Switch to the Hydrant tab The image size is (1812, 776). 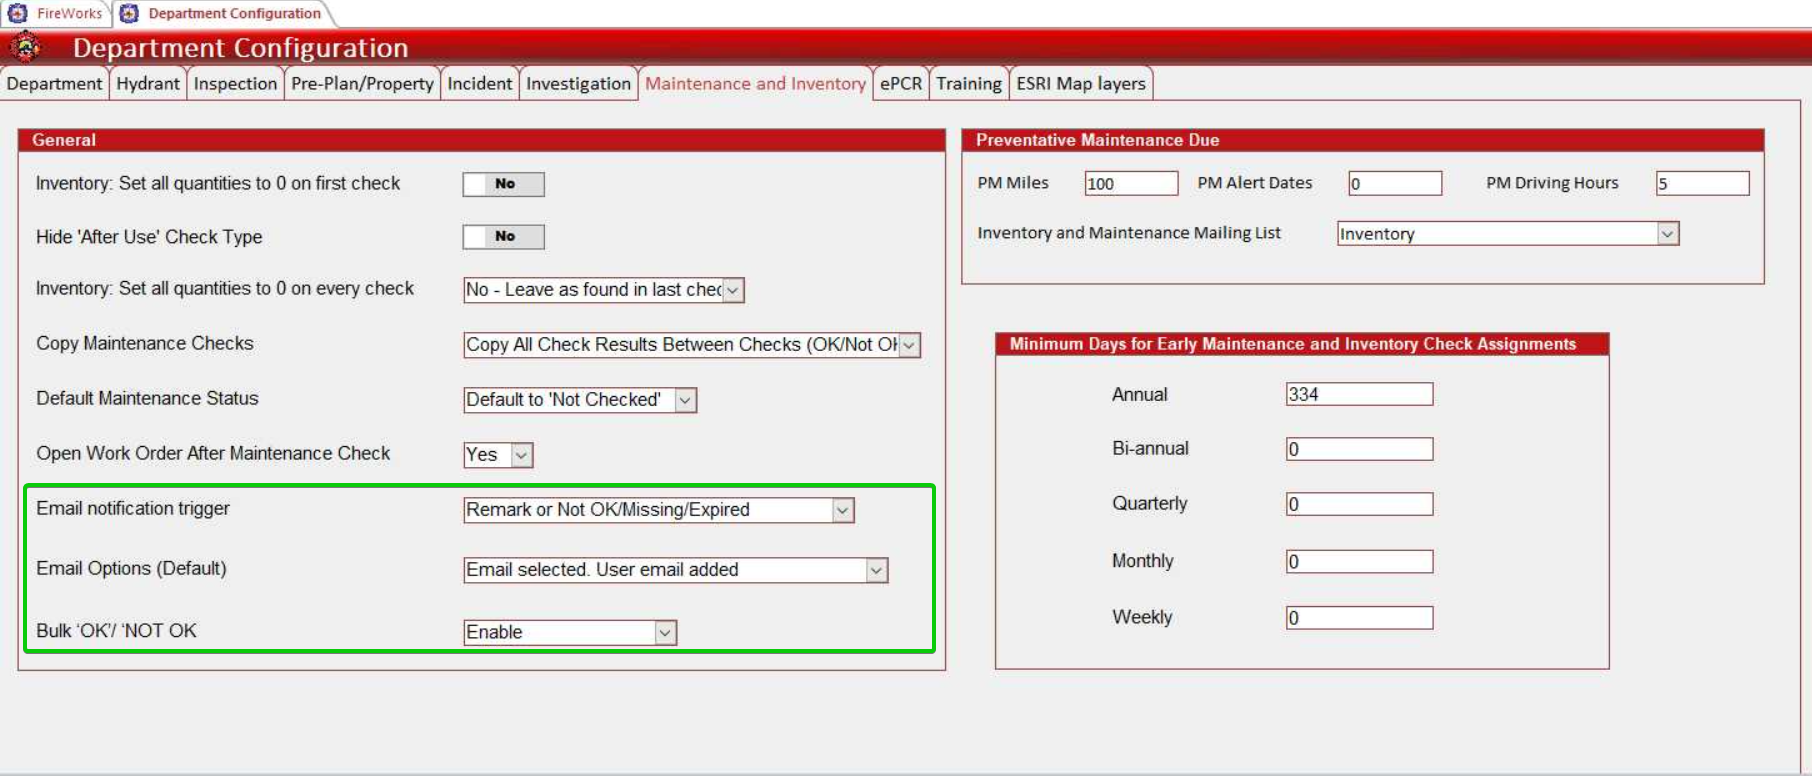pyautogui.click(x=148, y=84)
